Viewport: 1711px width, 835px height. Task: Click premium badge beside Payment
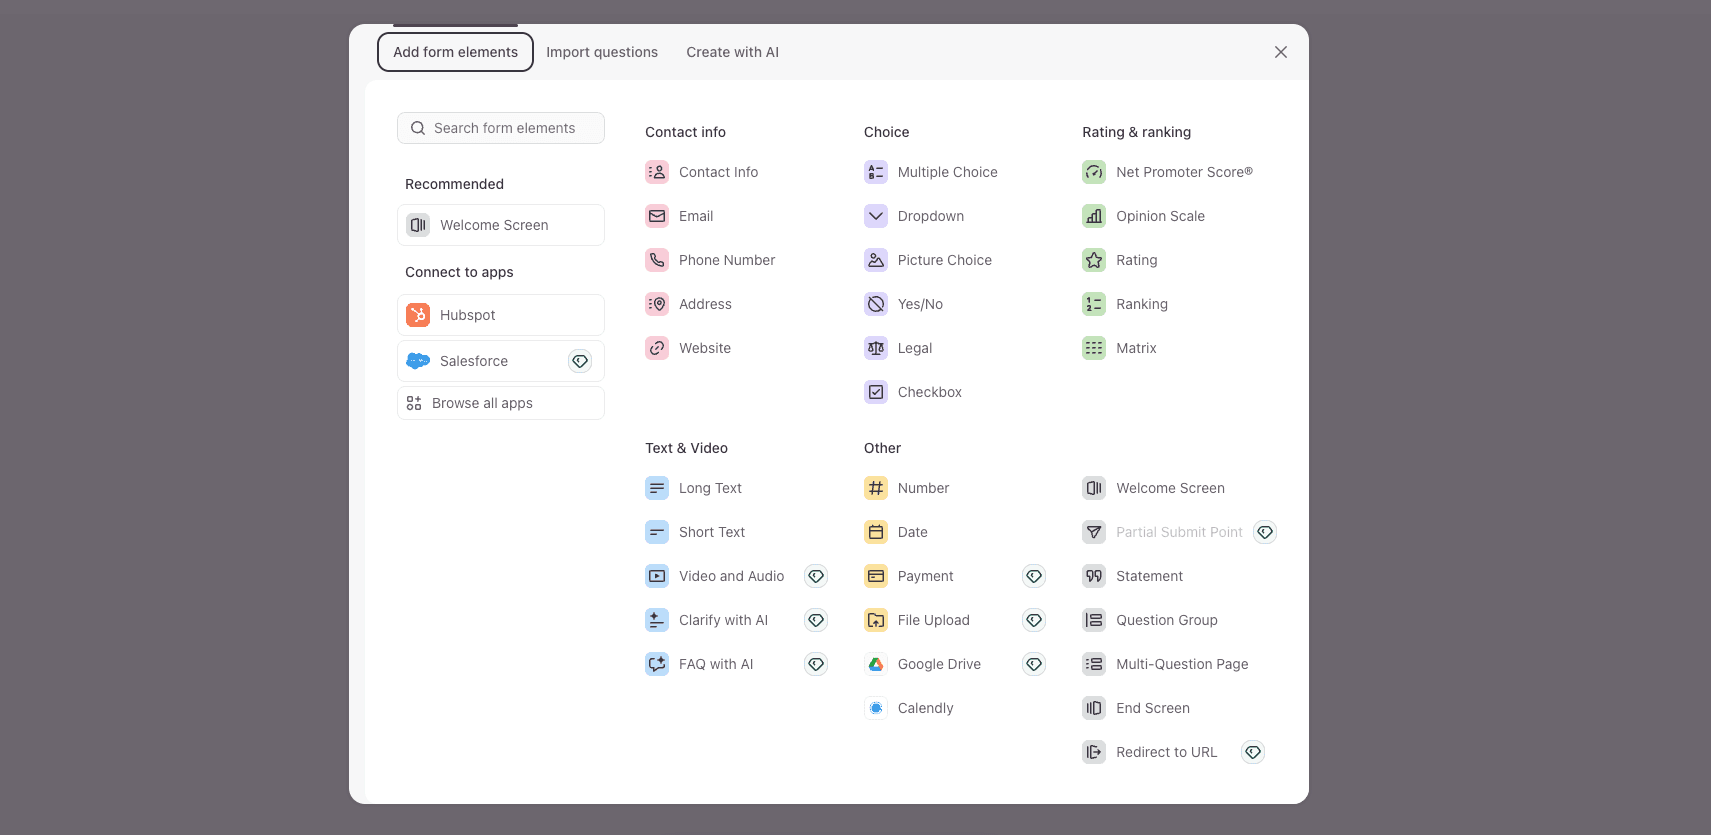[1034, 576]
